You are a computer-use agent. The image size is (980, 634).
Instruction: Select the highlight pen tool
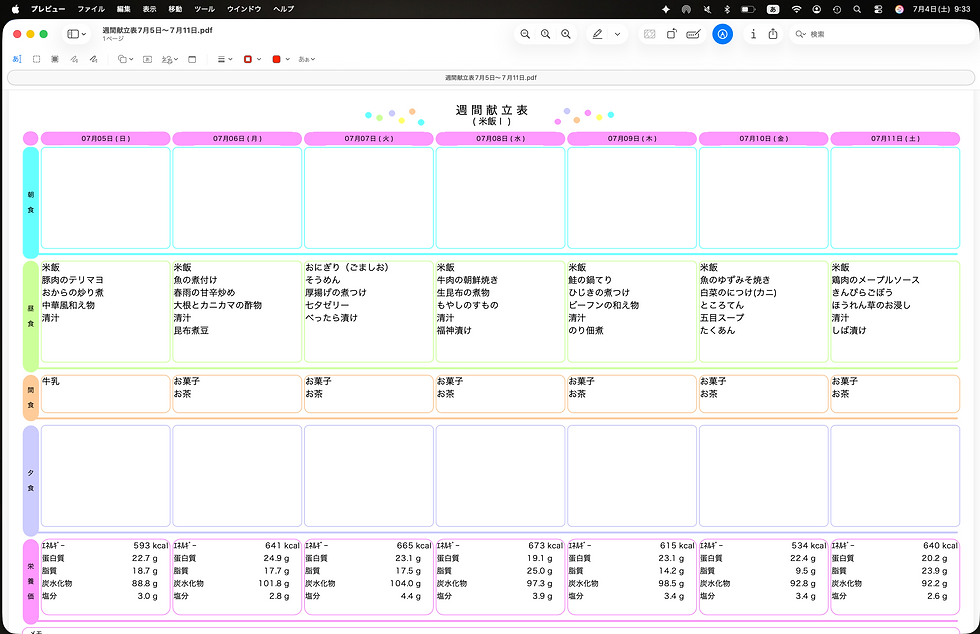click(x=598, y=34)
